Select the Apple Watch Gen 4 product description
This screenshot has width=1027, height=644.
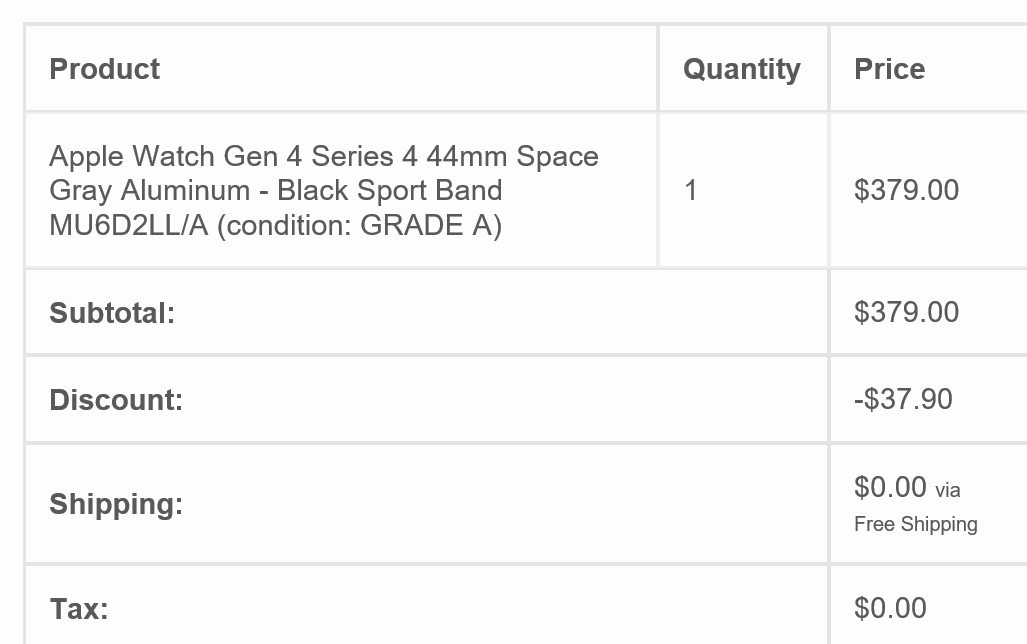[x=324, y=191]
